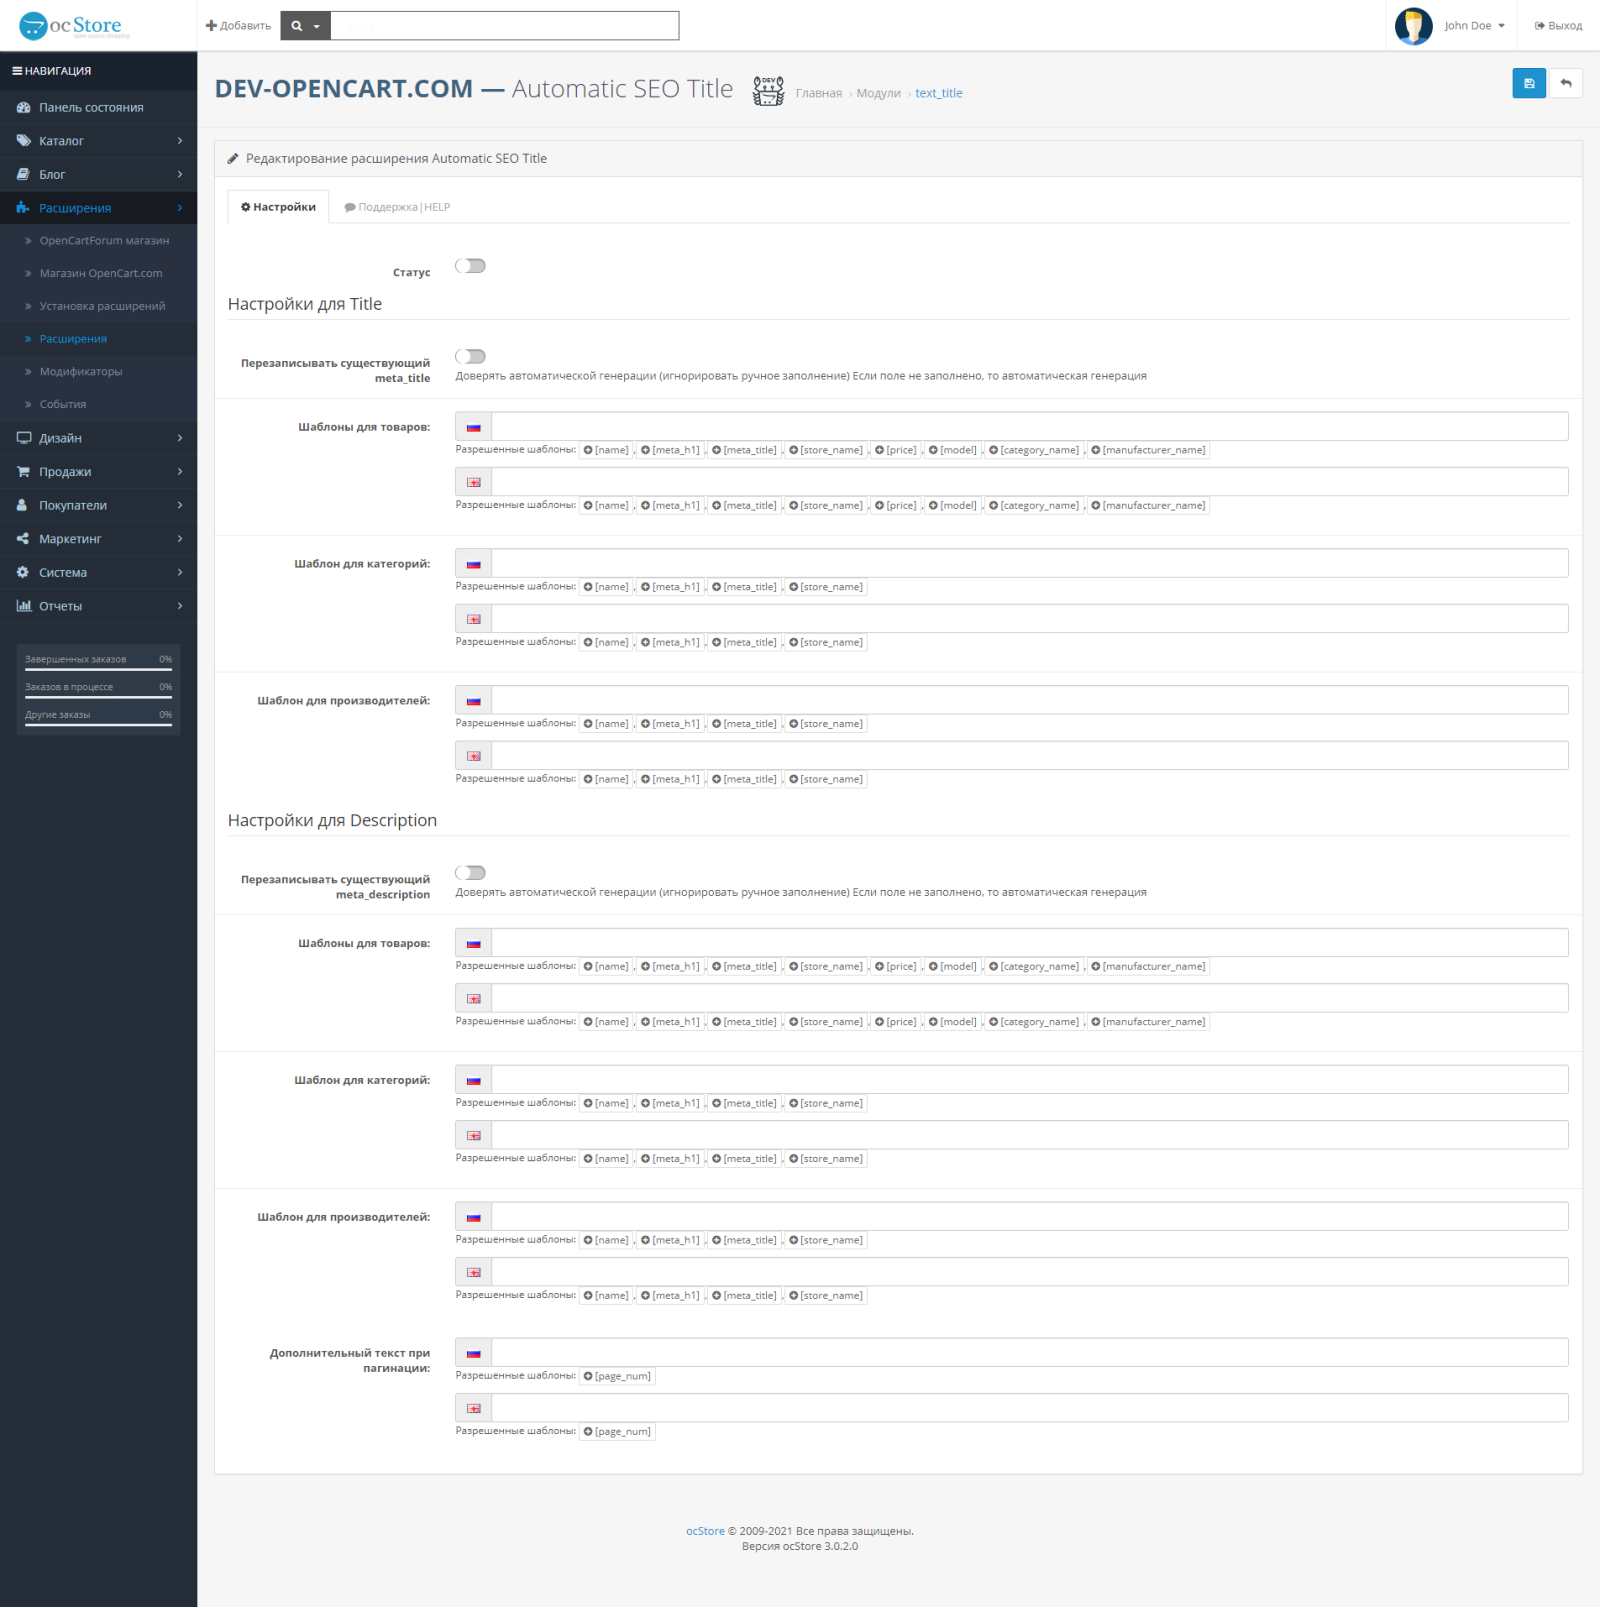Insert [manufacturer_name] tag in Description product English template
Screen dimensions: 1600x1608
[x=1148, y=1022]
